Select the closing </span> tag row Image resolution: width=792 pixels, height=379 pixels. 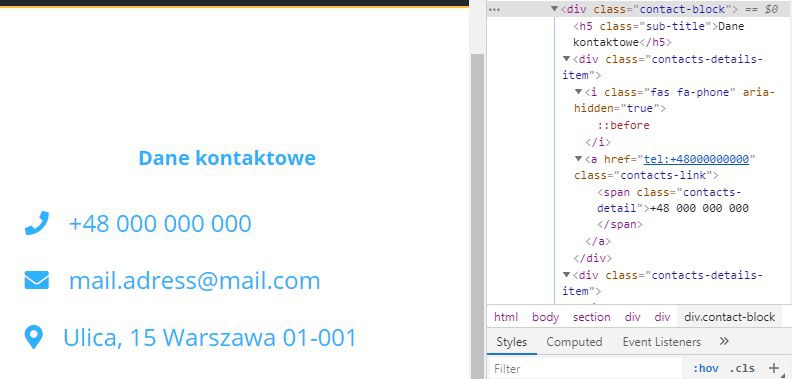[x=620, y=224]
